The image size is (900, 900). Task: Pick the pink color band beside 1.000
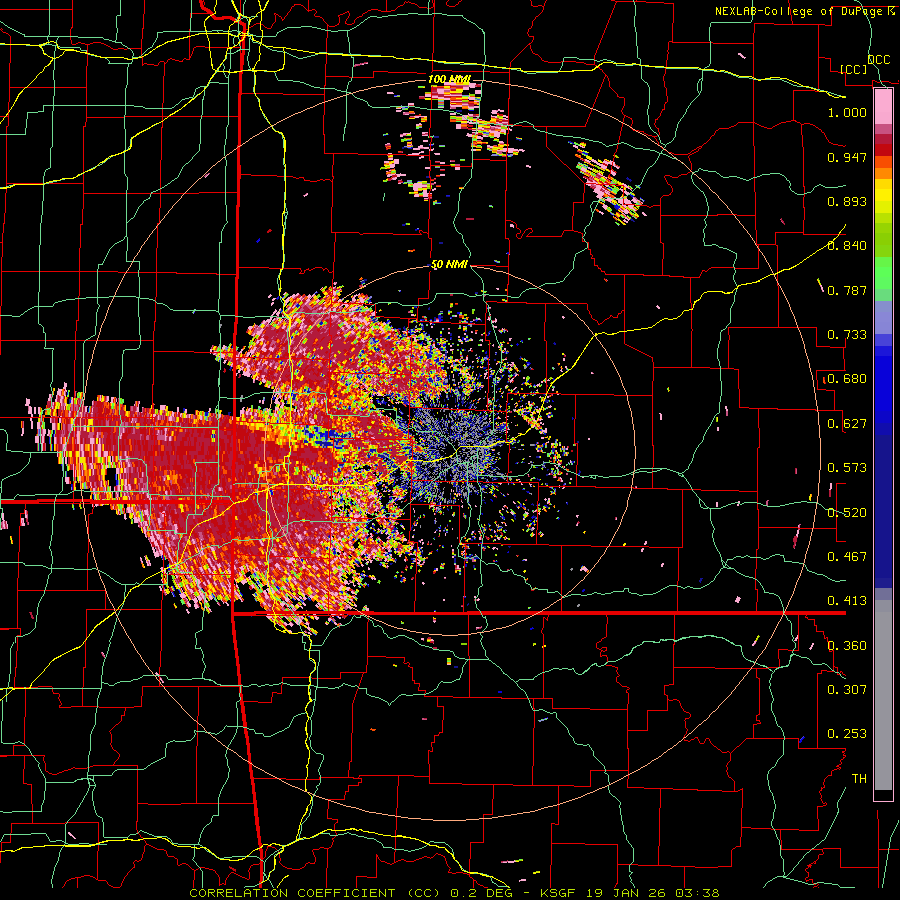pos(883,107)
